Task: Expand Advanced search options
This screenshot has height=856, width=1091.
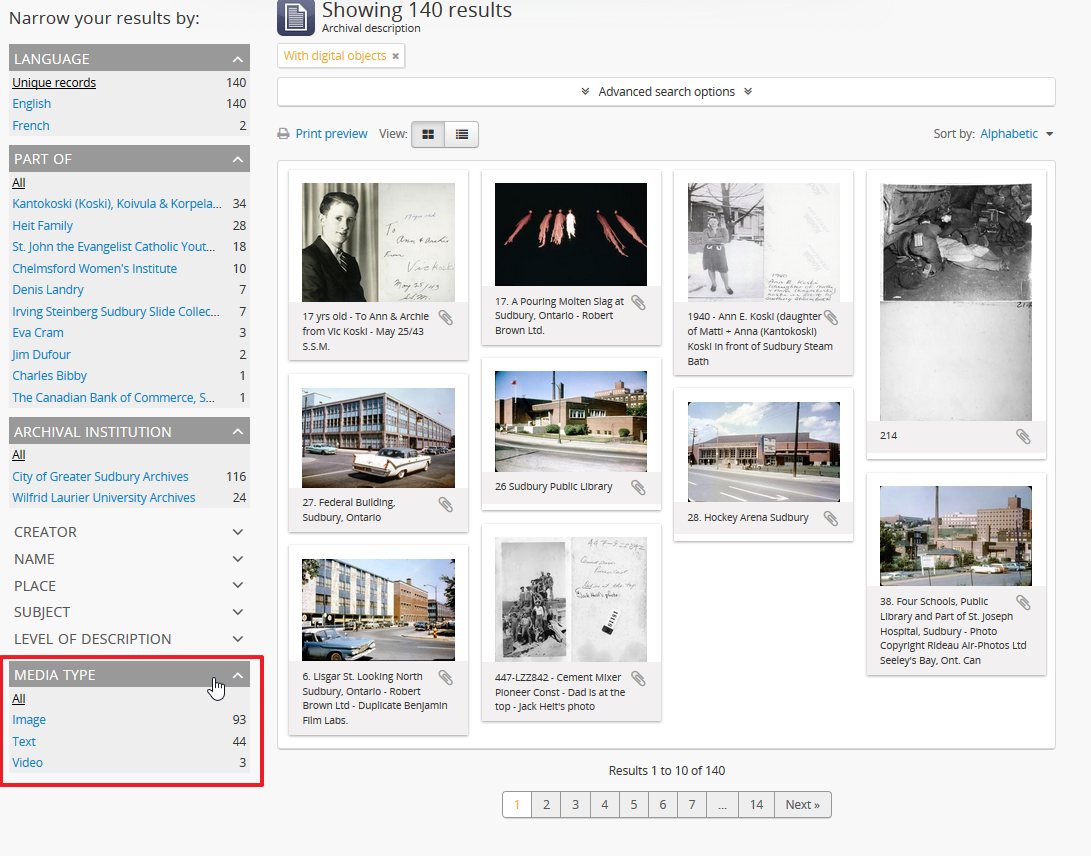Action: point(666,92)
